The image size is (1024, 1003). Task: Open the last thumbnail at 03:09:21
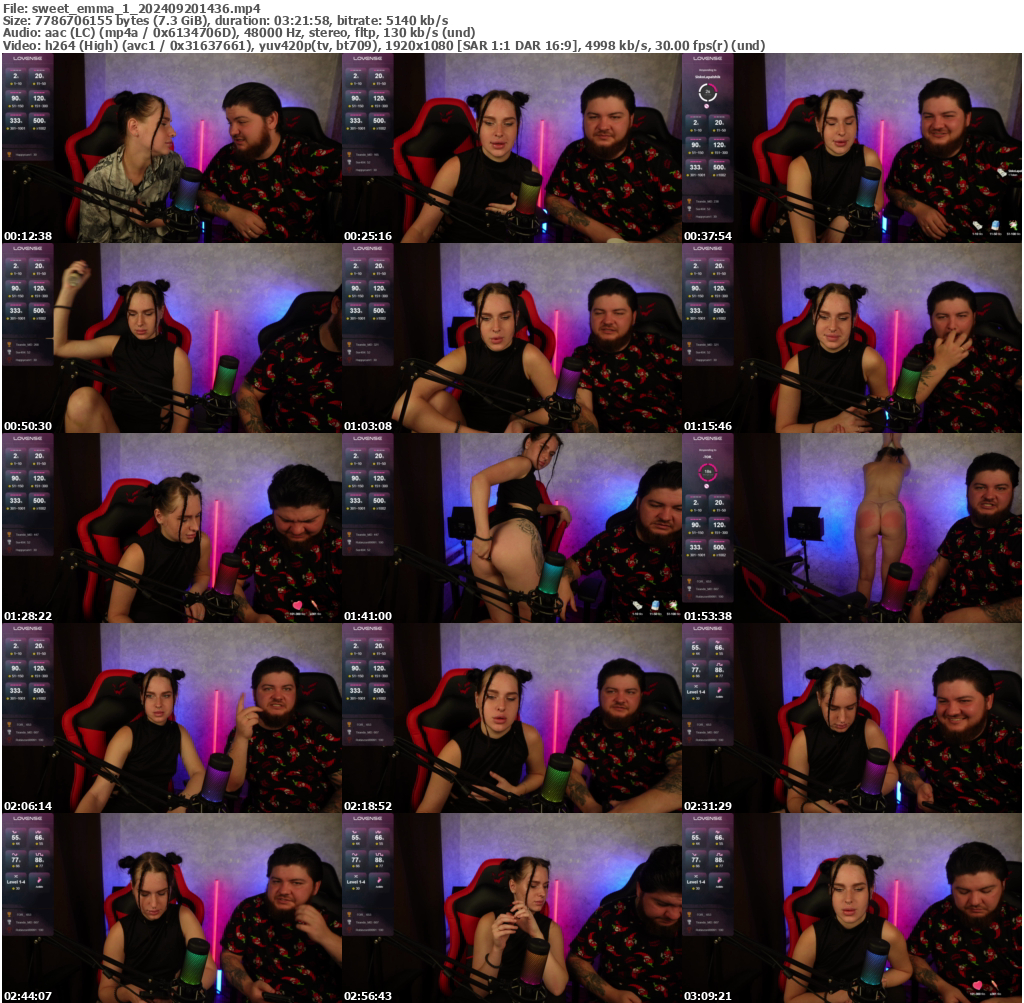[851, 907]
